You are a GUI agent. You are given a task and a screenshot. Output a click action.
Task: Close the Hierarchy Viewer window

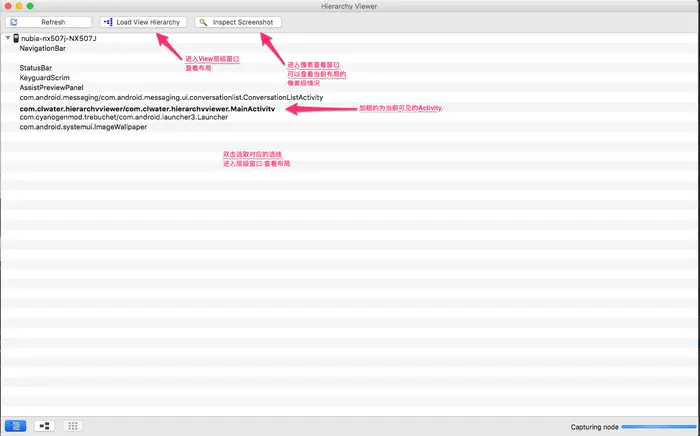click(8, 6)
